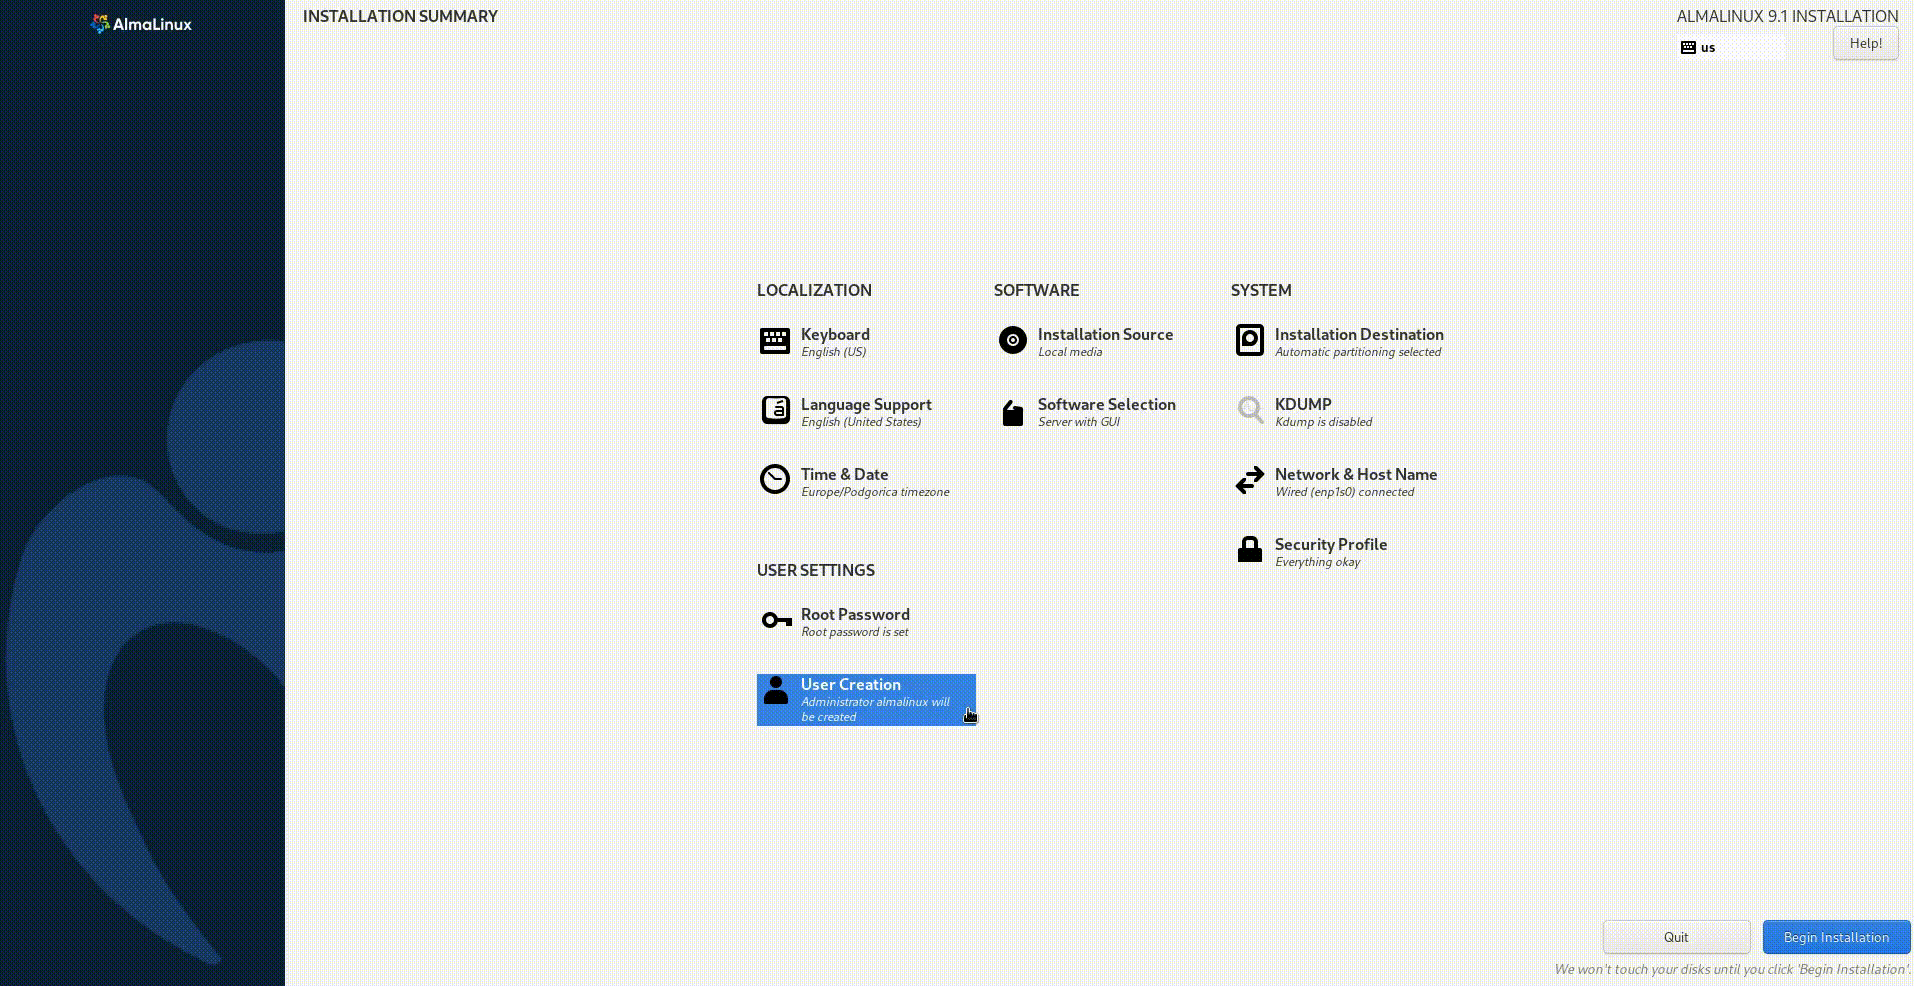Click the Keyboard layout icon
Screen dimensions: 1914x986
pyautogui.click(x=775, y=341)
